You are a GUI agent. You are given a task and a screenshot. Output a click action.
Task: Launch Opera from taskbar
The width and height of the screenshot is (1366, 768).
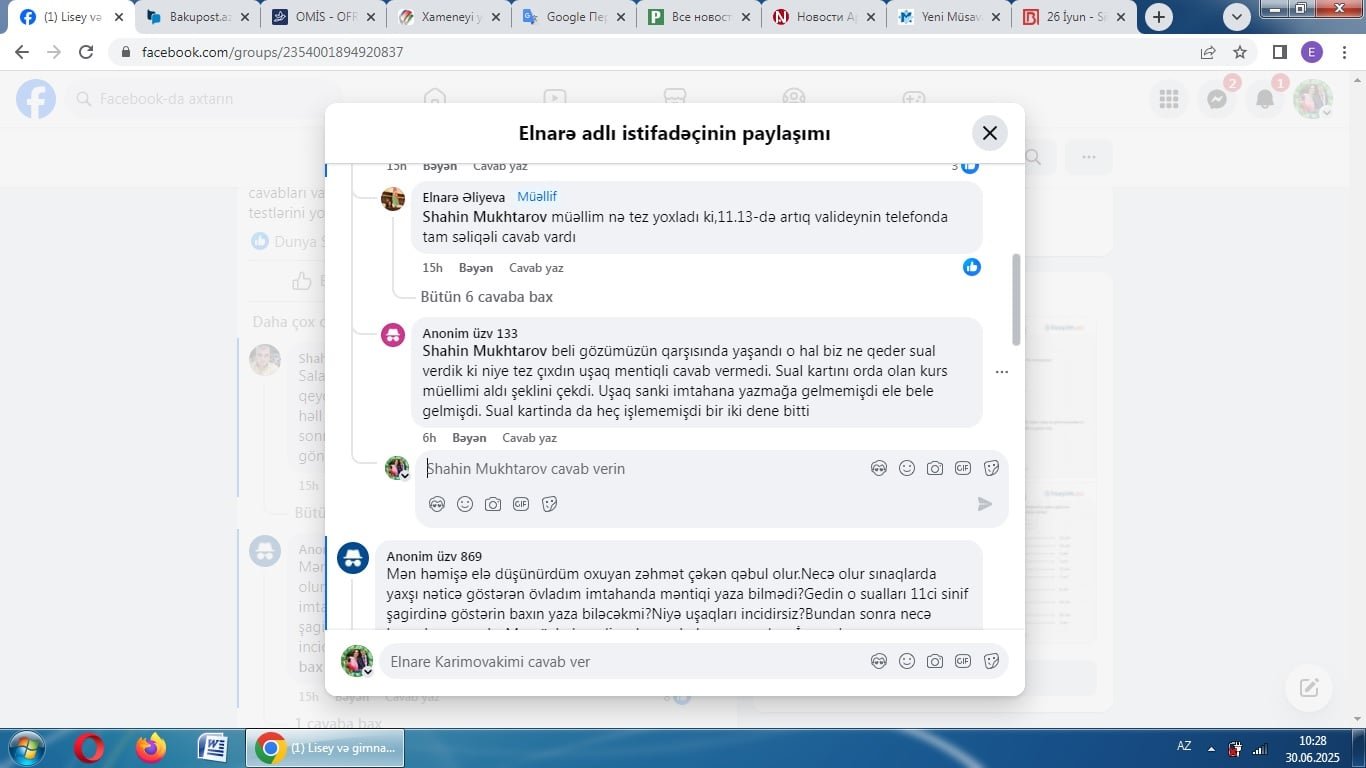coord(89,748)
